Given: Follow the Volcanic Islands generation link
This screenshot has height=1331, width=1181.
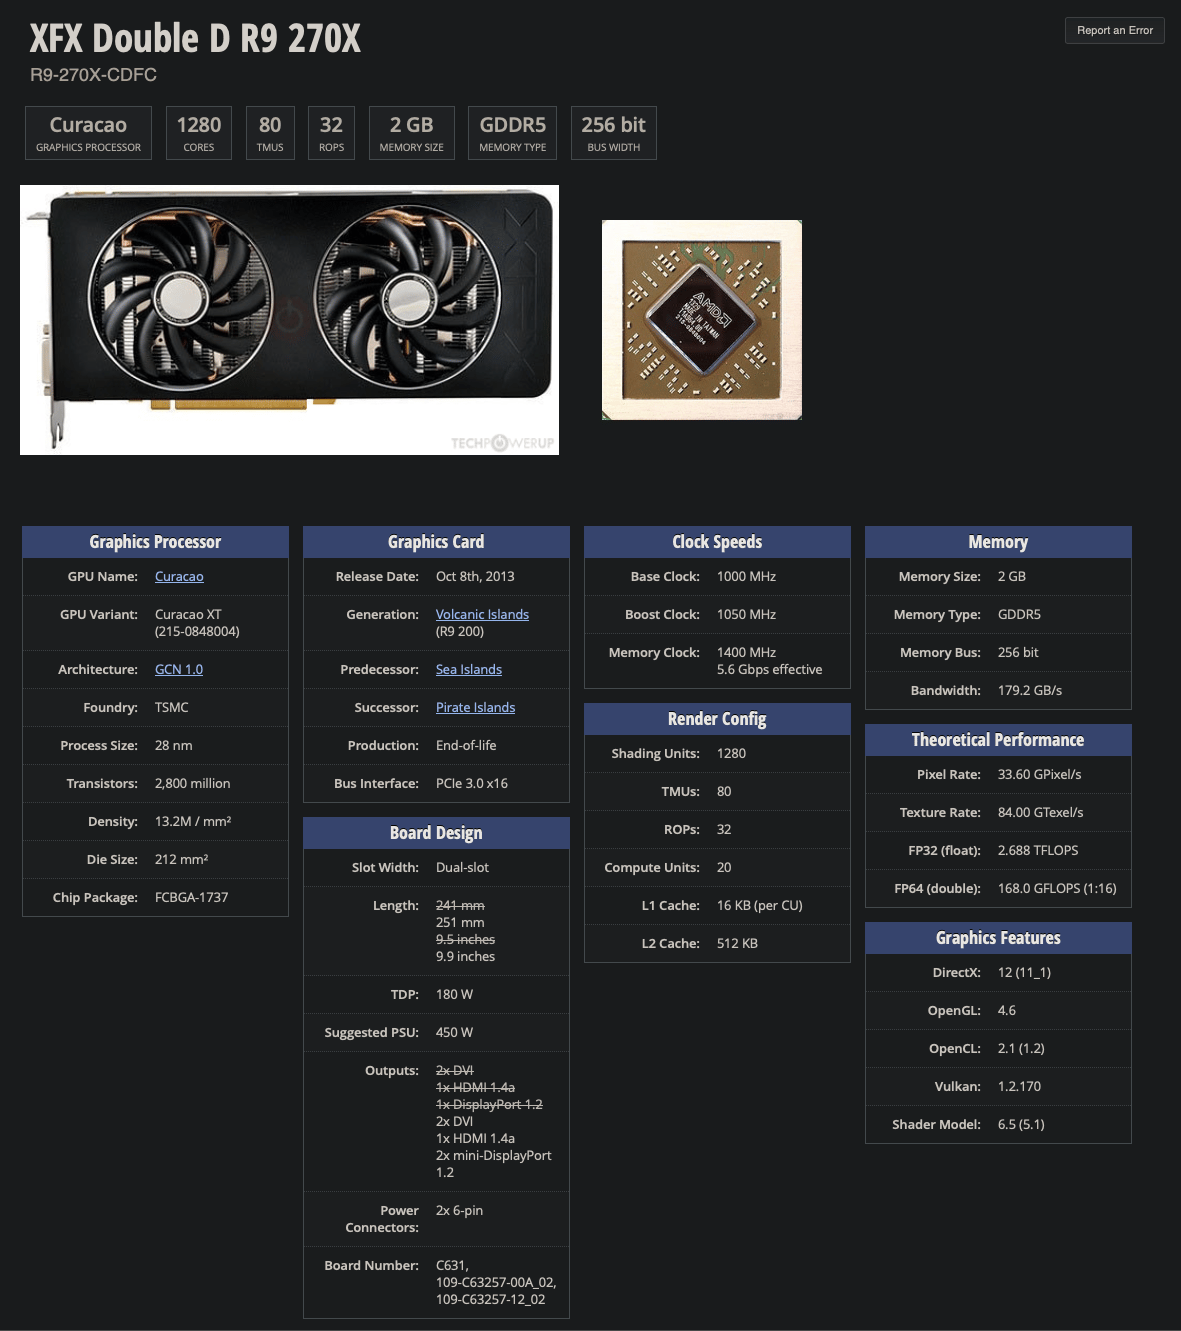Looking at the screenshot, I should [x=482, y=615].
